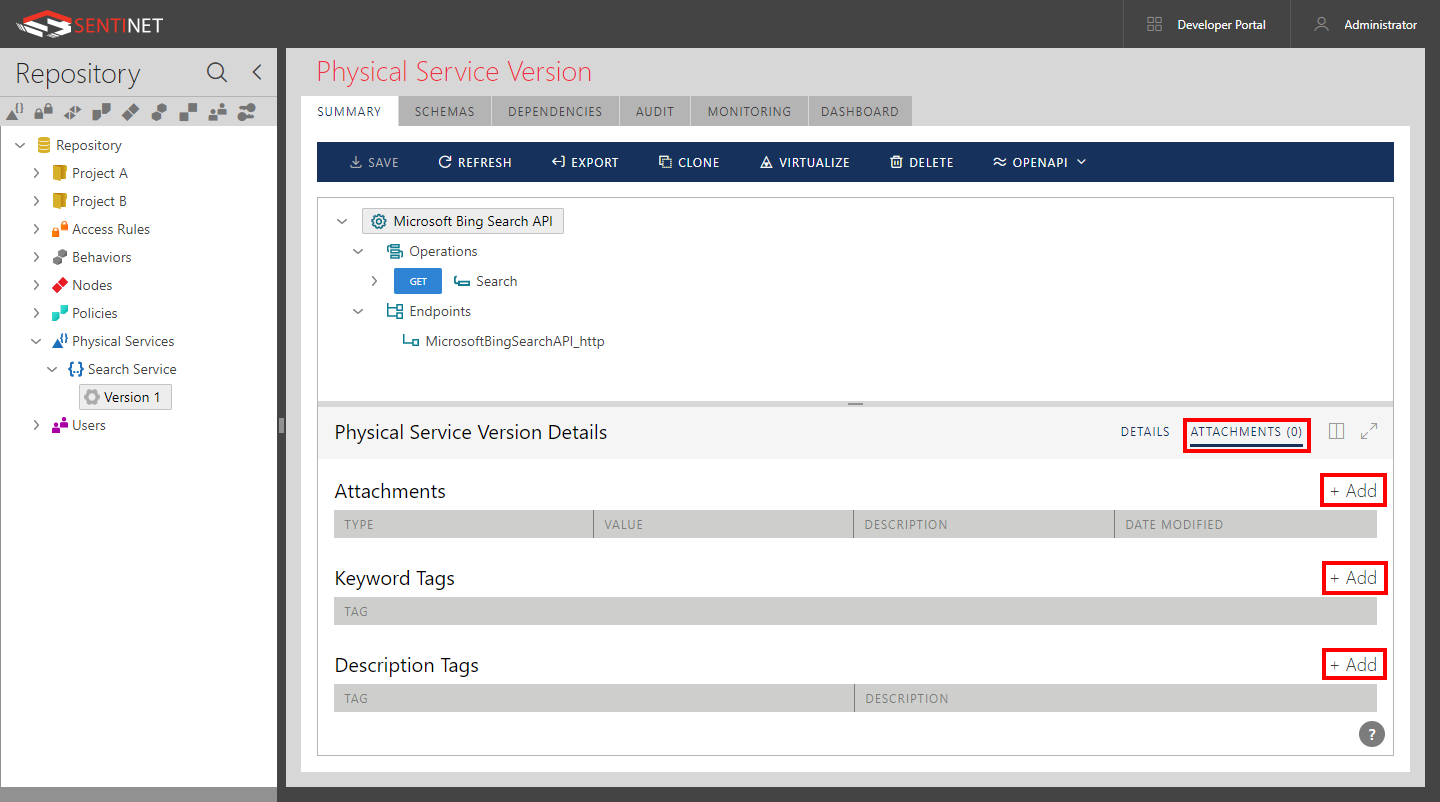Expand the Access Rules node
Screen dimensions: 1440x802
pos(36,229)
